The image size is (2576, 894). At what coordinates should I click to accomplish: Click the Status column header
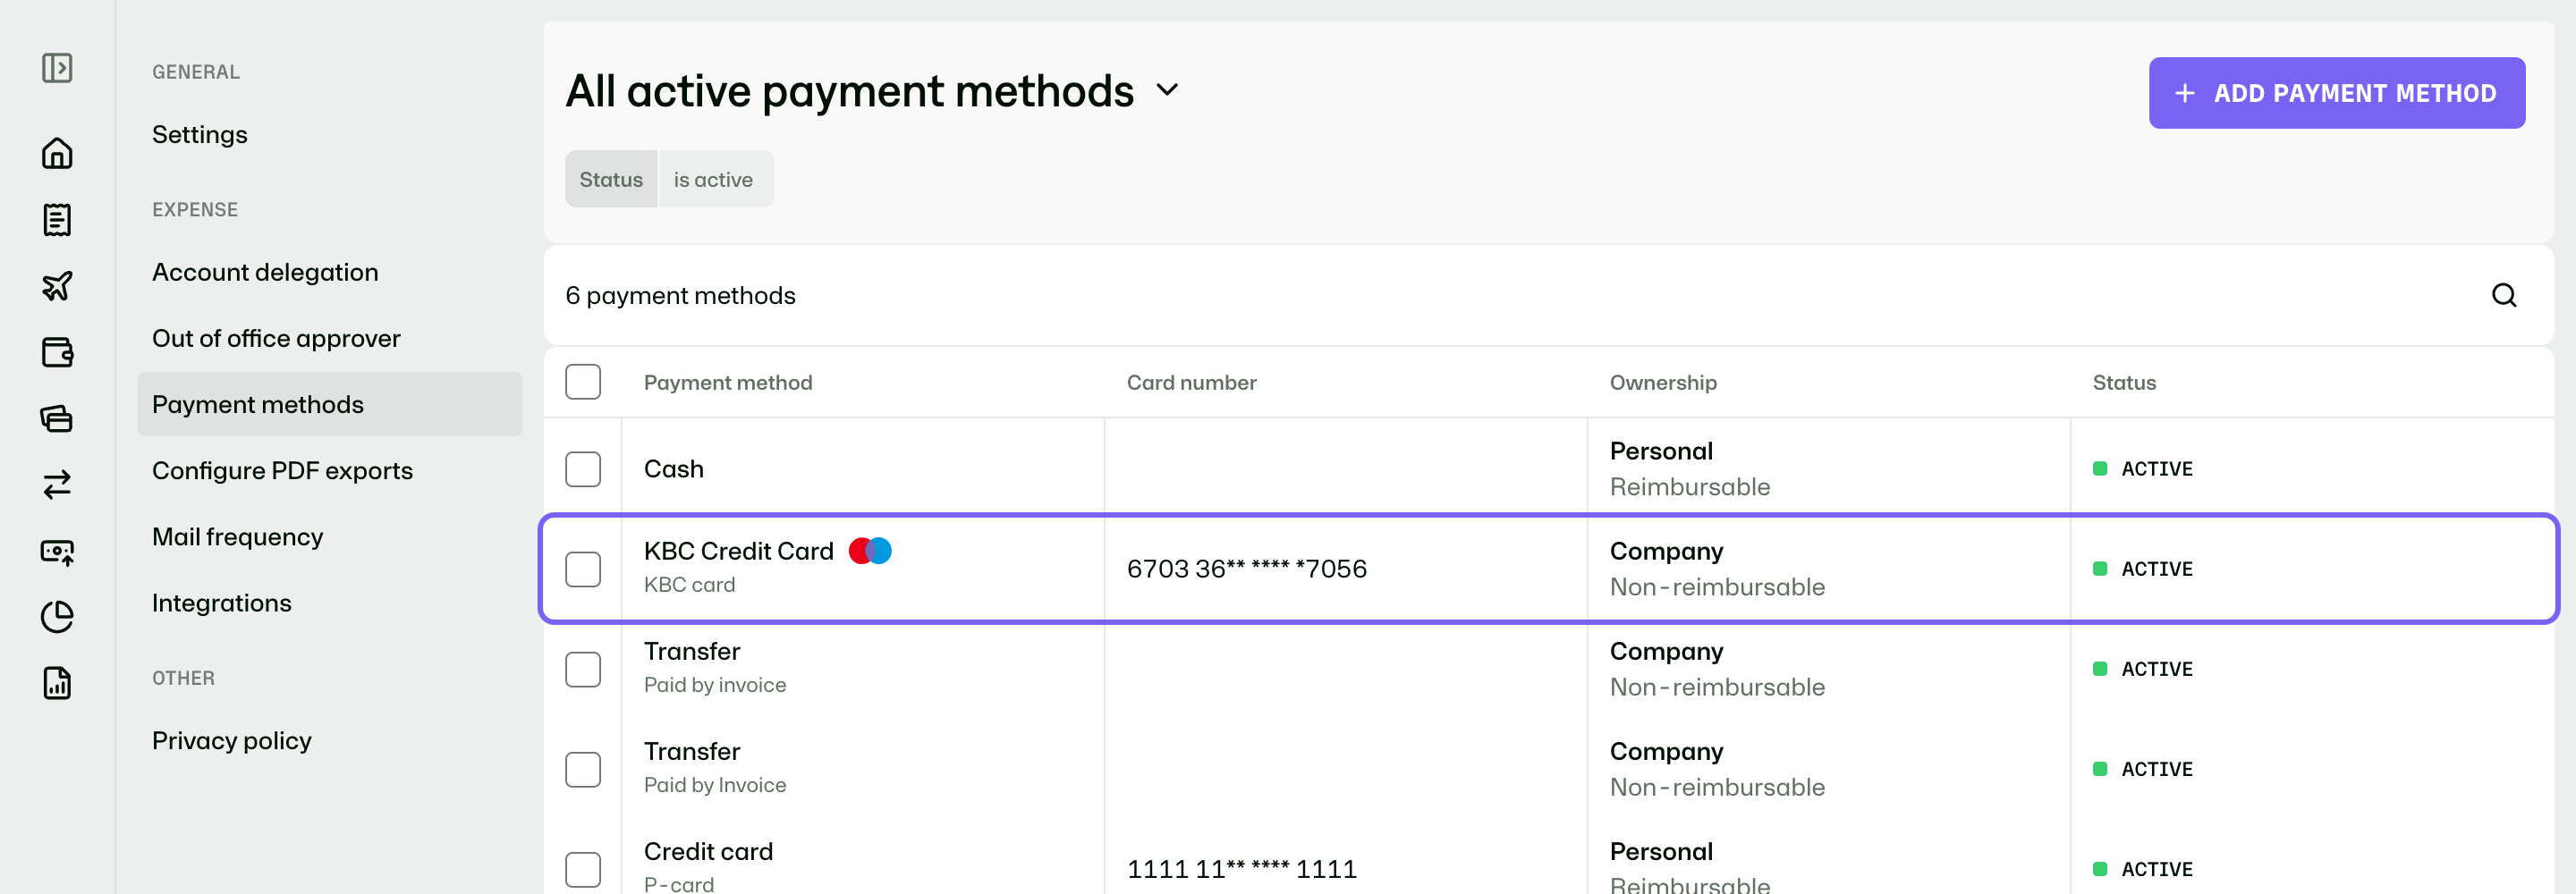coord(2124,382)
